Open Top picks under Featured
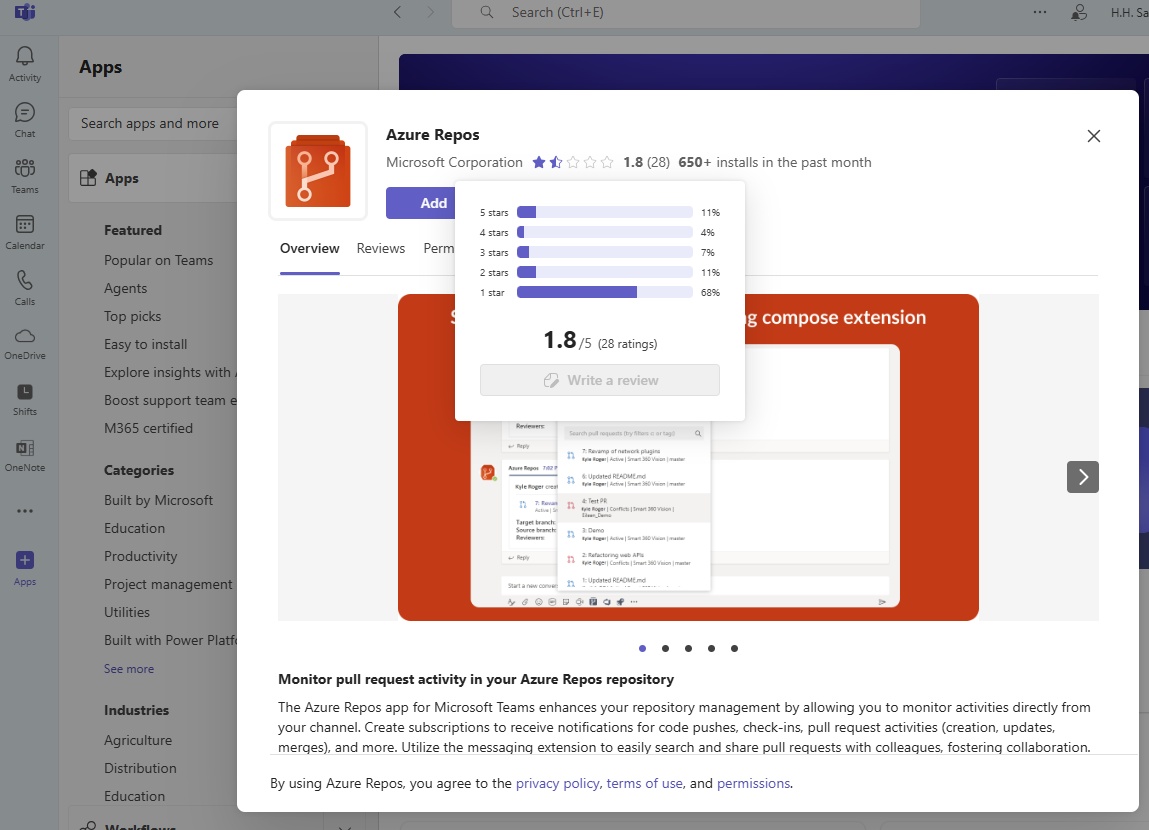This screenshot has height=830, width=1149. (x=133, y=316)
